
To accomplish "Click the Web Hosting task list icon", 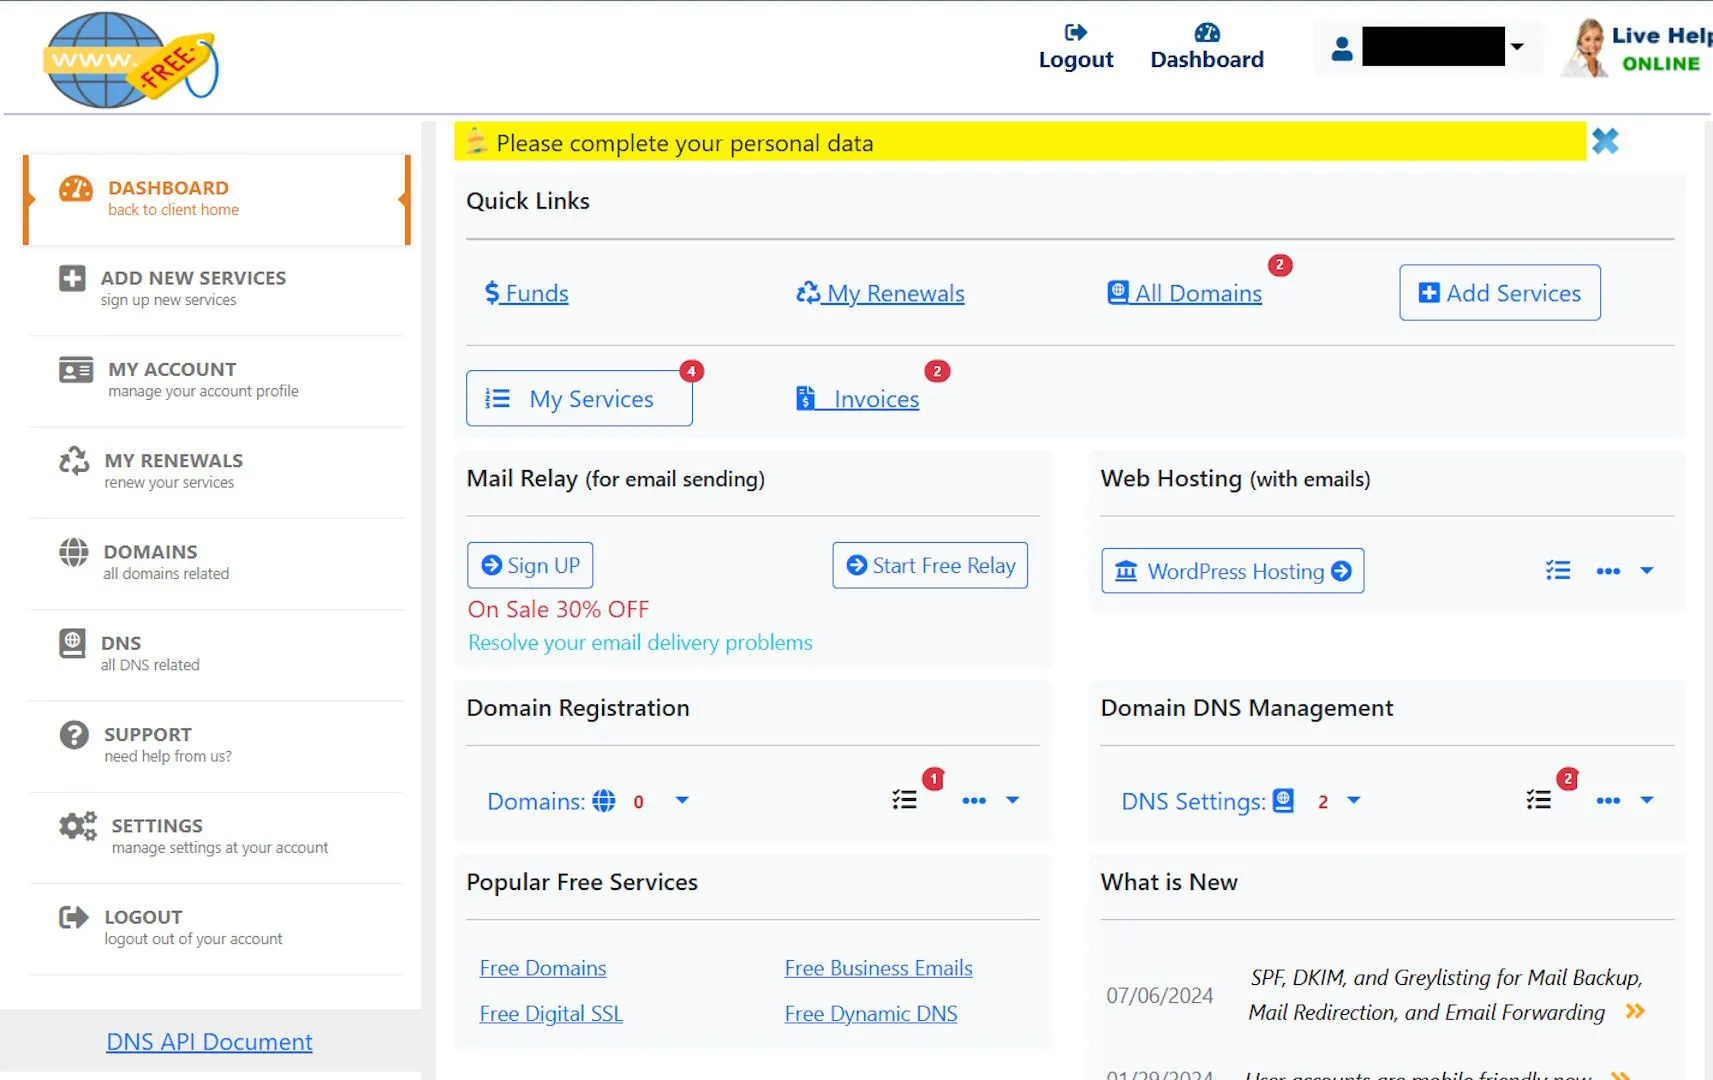I will click(x=1557, y=571).
